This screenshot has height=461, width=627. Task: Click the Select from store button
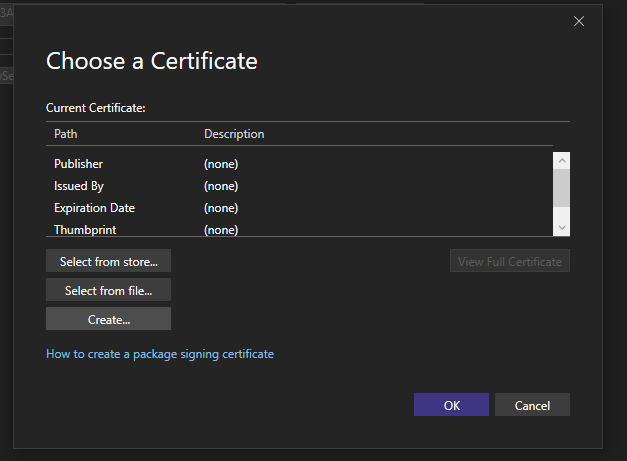click(x=108, y=261)
